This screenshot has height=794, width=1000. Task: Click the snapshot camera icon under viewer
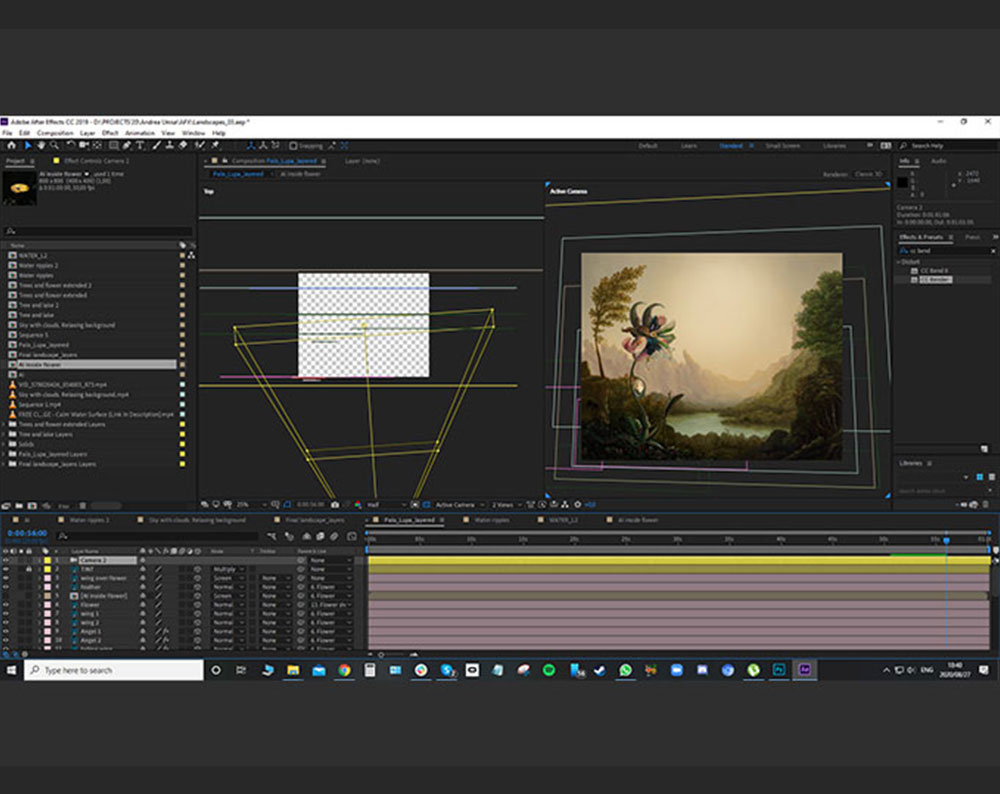coord(334,505)
